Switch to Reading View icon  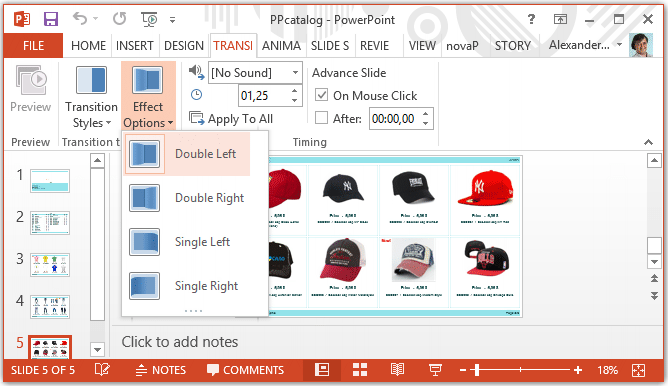point(397,370)
